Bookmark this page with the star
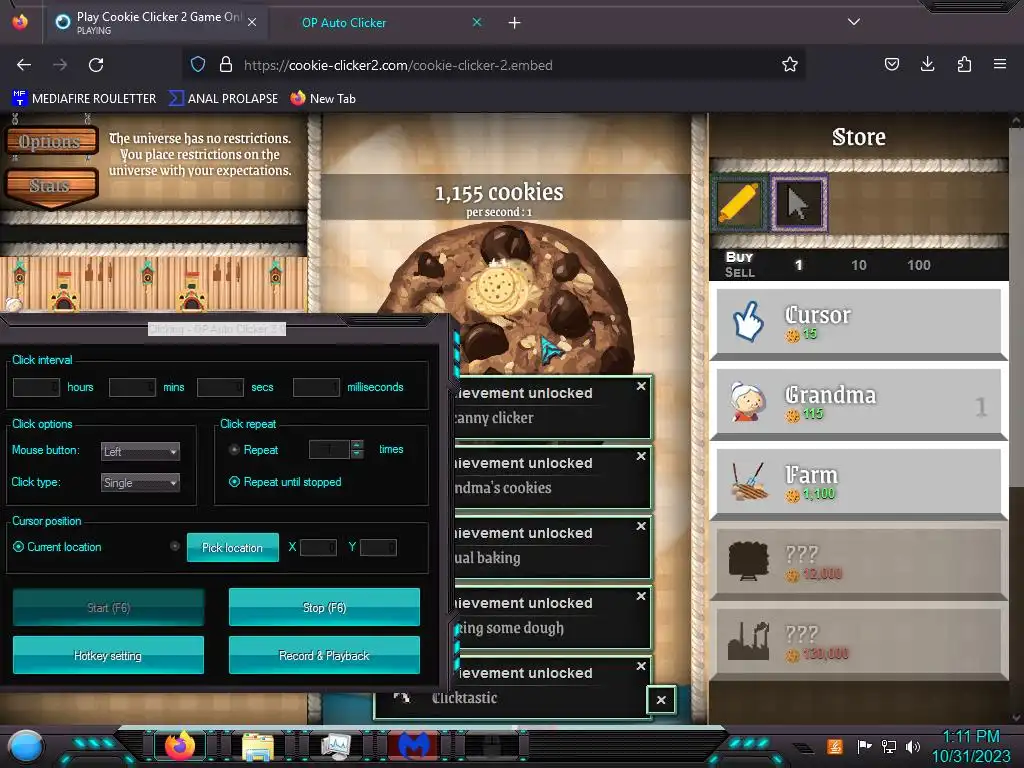The image size is (1024, 768). [x=790, y=64]
